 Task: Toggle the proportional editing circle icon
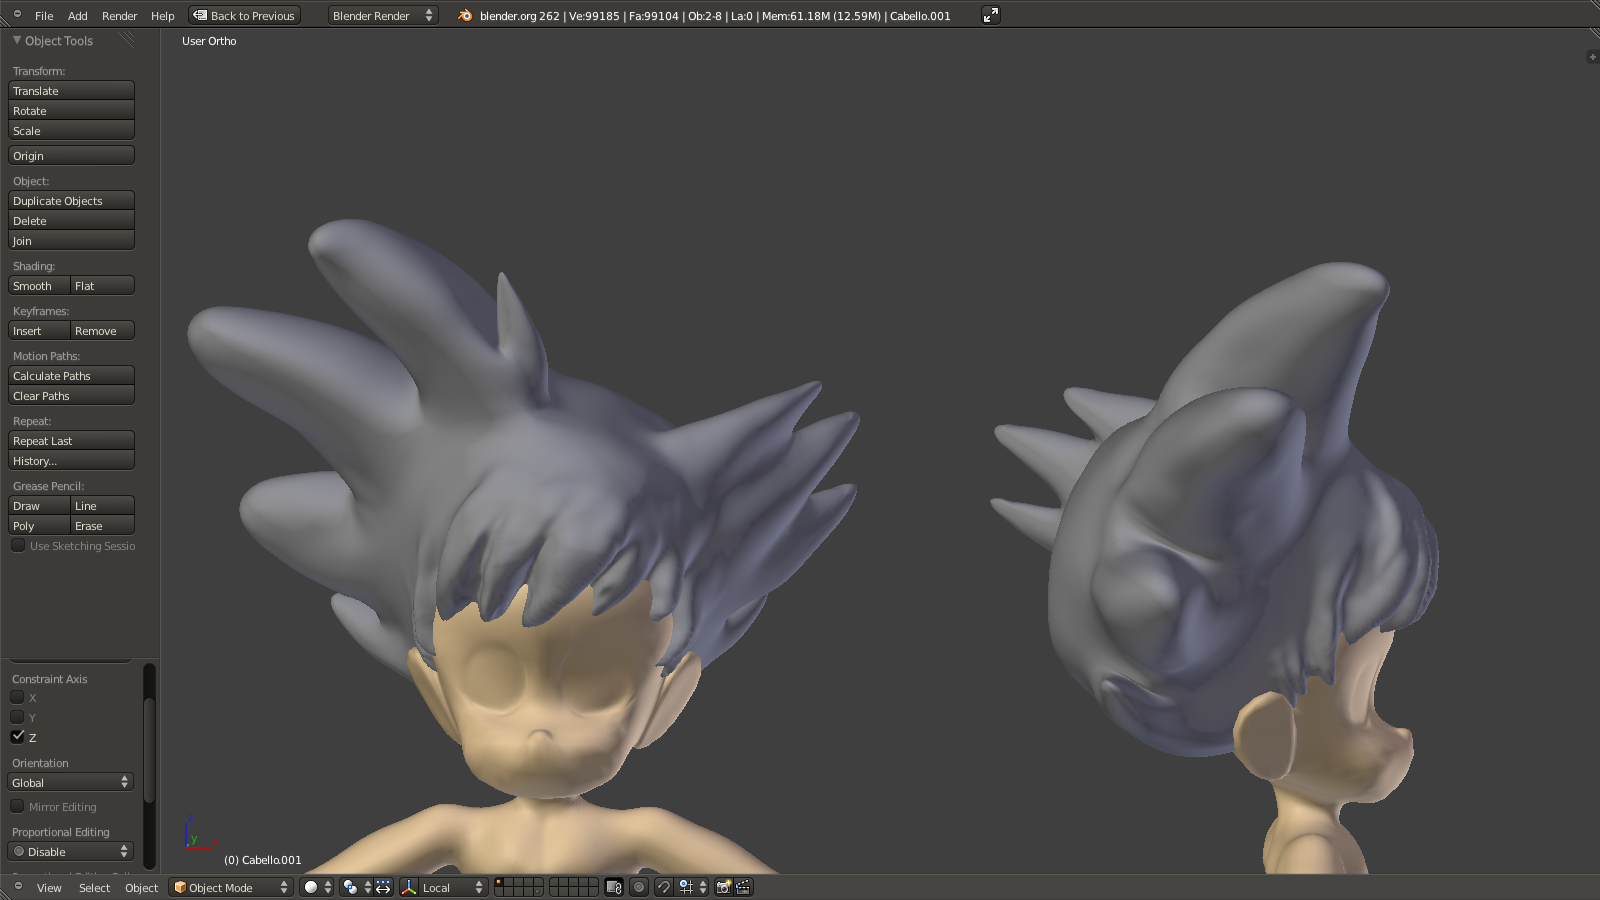639,887
